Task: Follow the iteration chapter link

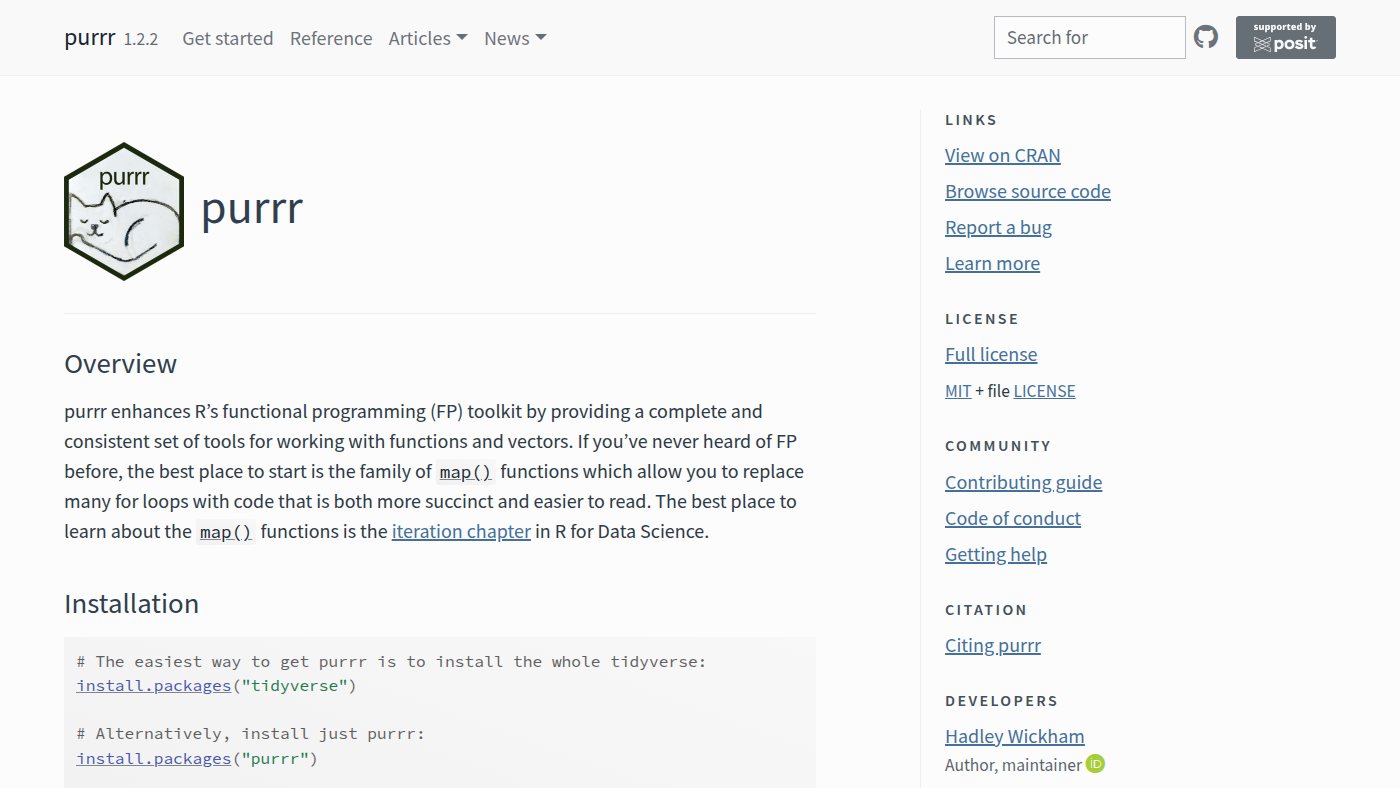Action: click(x=461, y=531)
